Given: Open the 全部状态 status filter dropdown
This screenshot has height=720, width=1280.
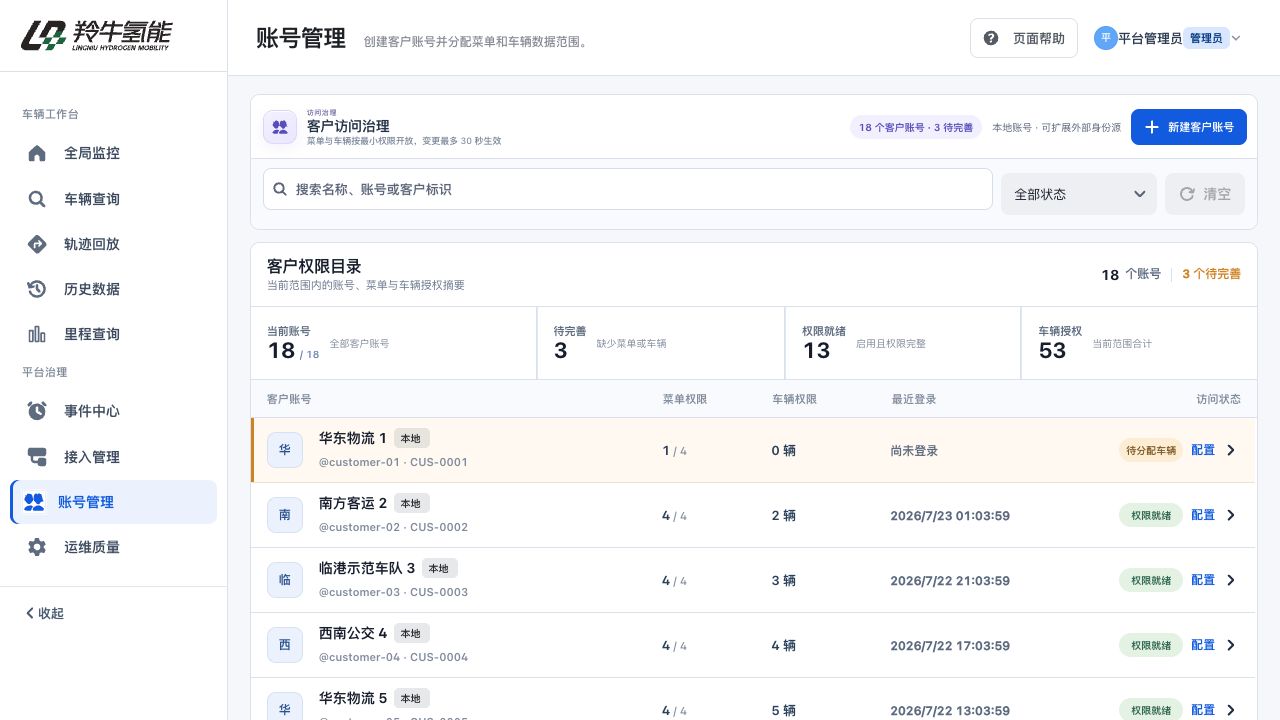Looking at the screenshot, I should [x=1079, y=194].
